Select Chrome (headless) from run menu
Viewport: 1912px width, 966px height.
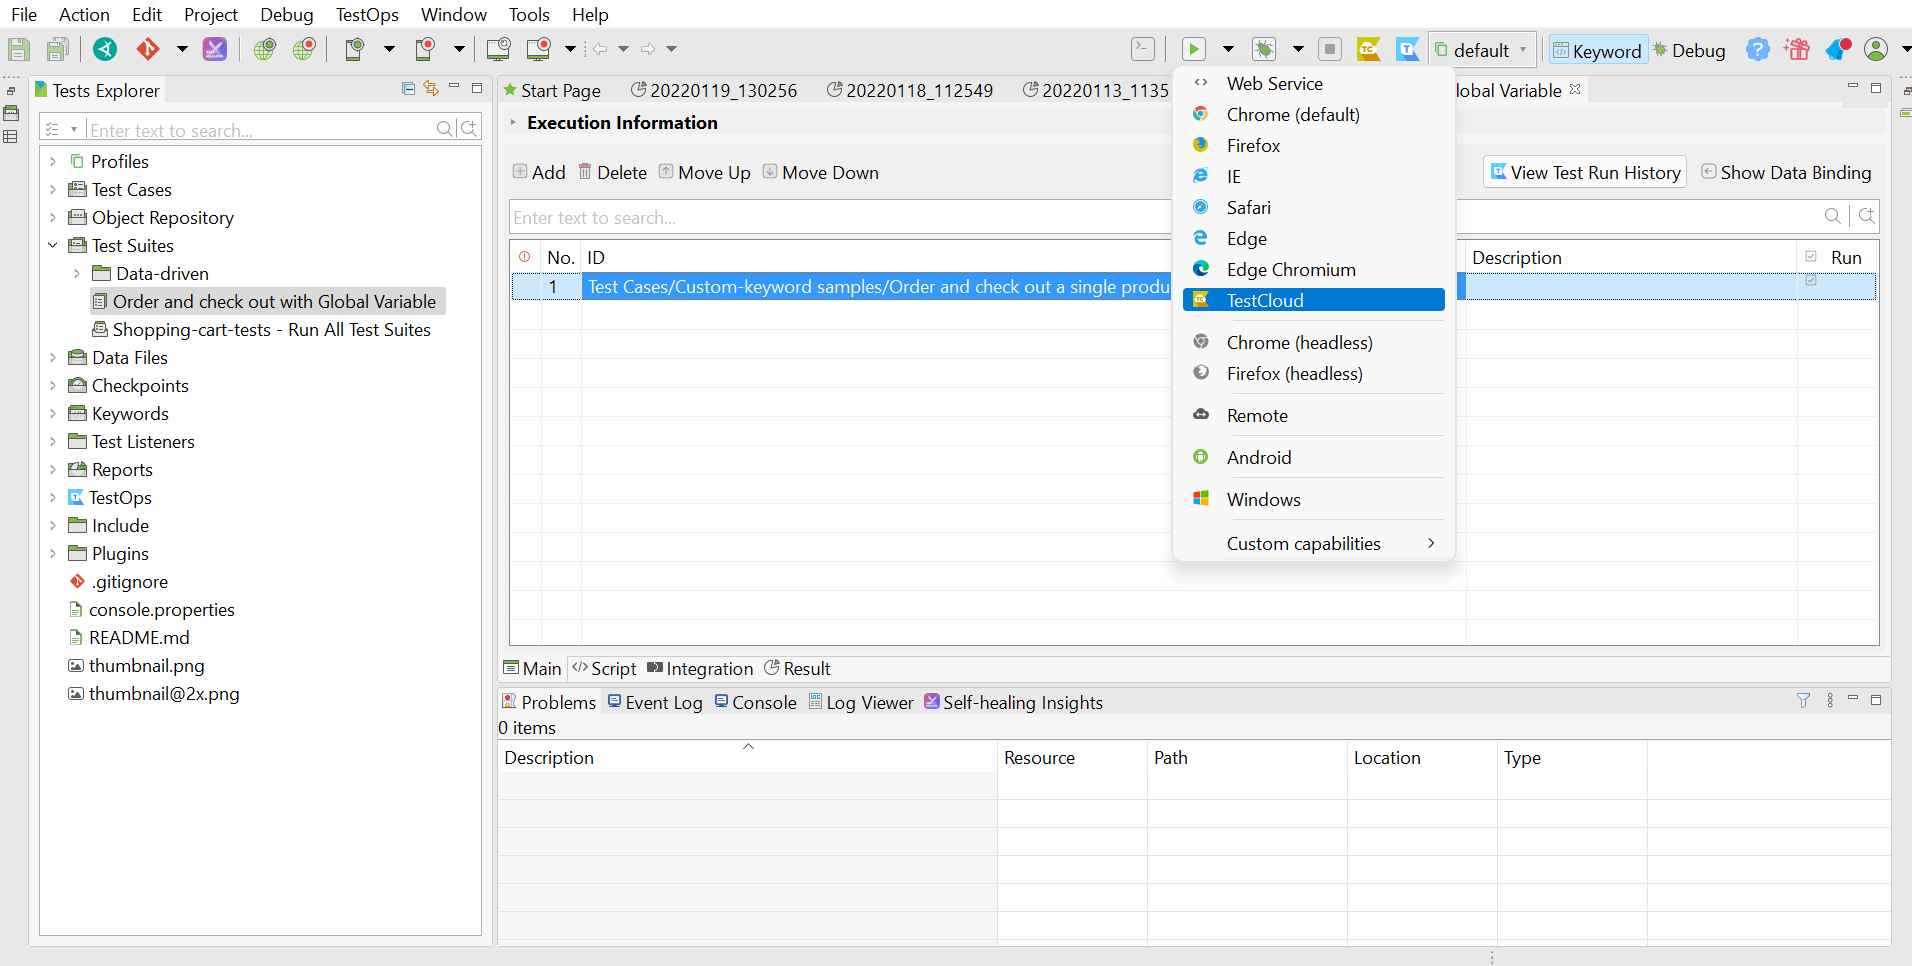coord(1314,342)
